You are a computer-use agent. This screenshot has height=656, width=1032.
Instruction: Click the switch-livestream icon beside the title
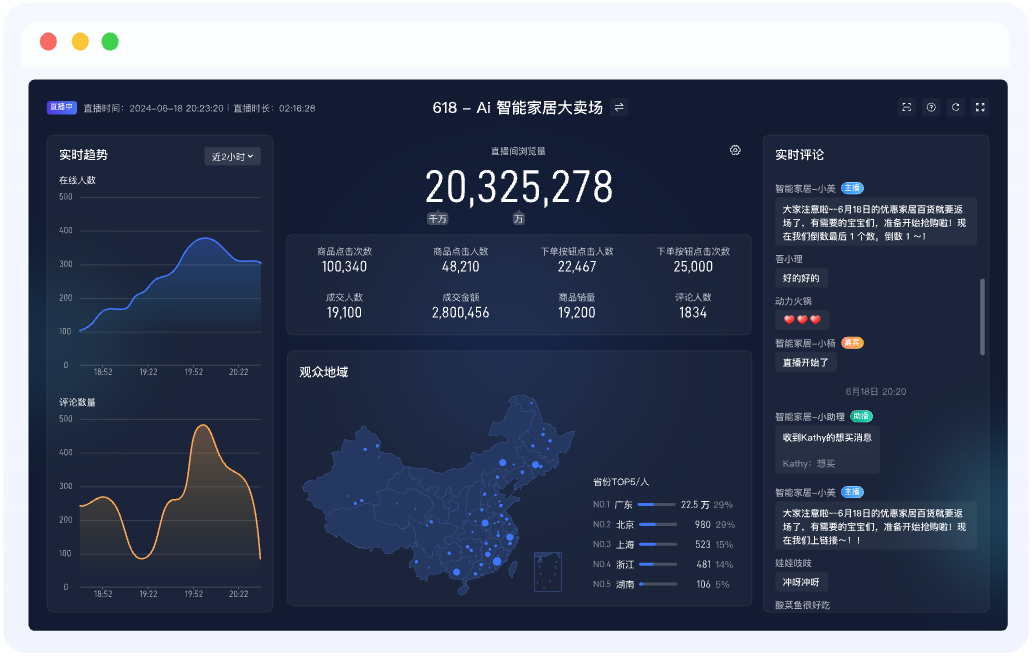(x=619, y=108)
